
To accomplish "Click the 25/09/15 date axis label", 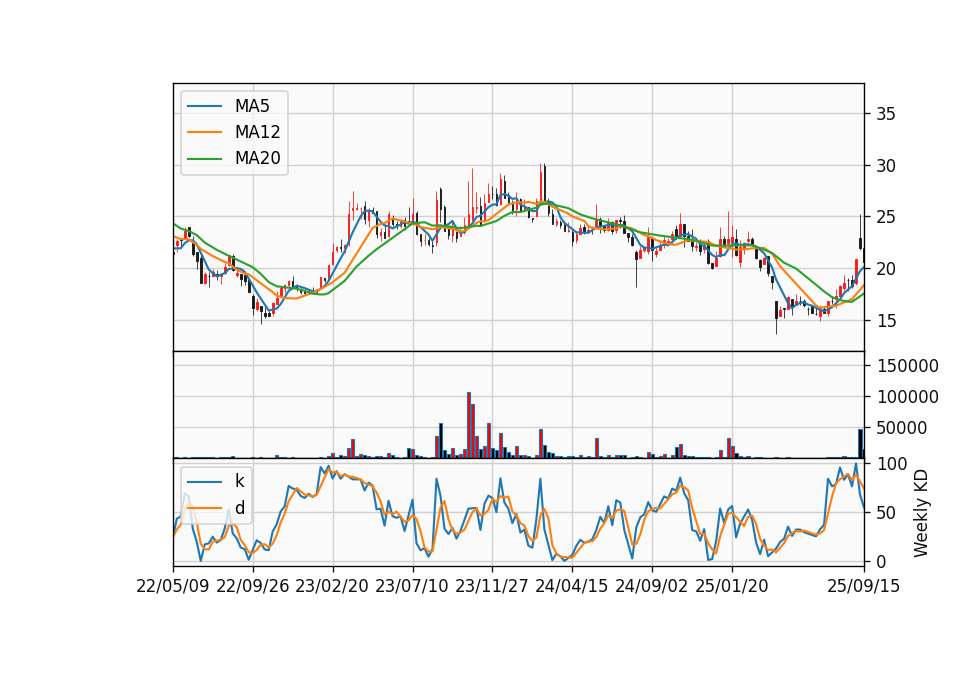I will (x=864, y=586).
